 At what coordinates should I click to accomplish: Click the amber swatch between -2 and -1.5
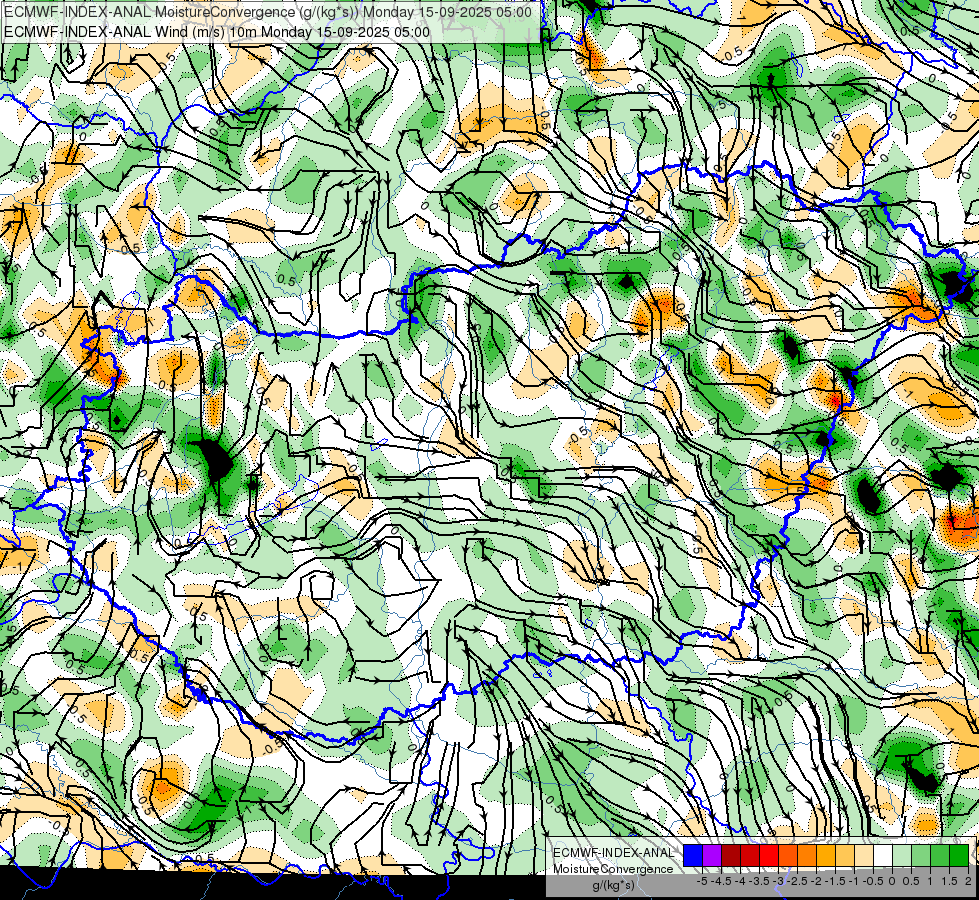coord(826,855)
